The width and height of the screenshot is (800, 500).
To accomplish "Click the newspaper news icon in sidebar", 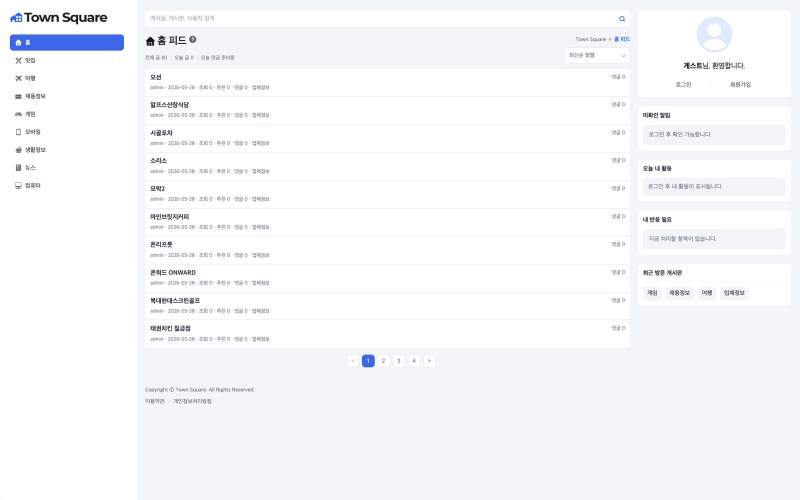I will [18, 168].
